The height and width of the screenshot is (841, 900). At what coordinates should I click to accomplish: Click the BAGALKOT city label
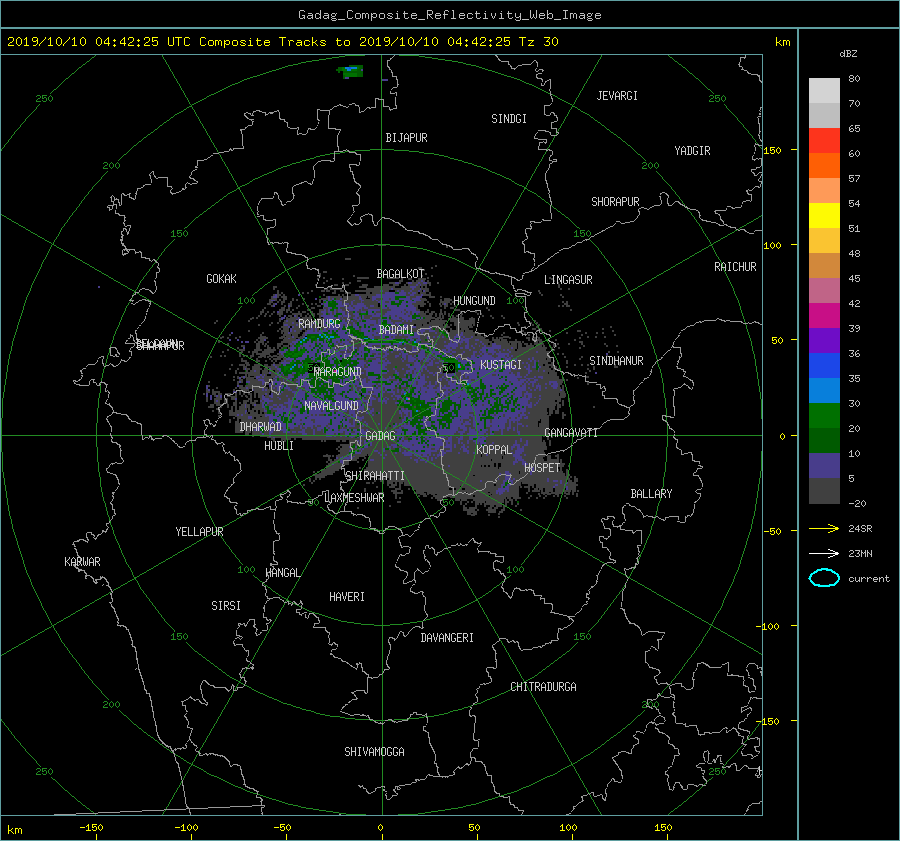(400, 274)
